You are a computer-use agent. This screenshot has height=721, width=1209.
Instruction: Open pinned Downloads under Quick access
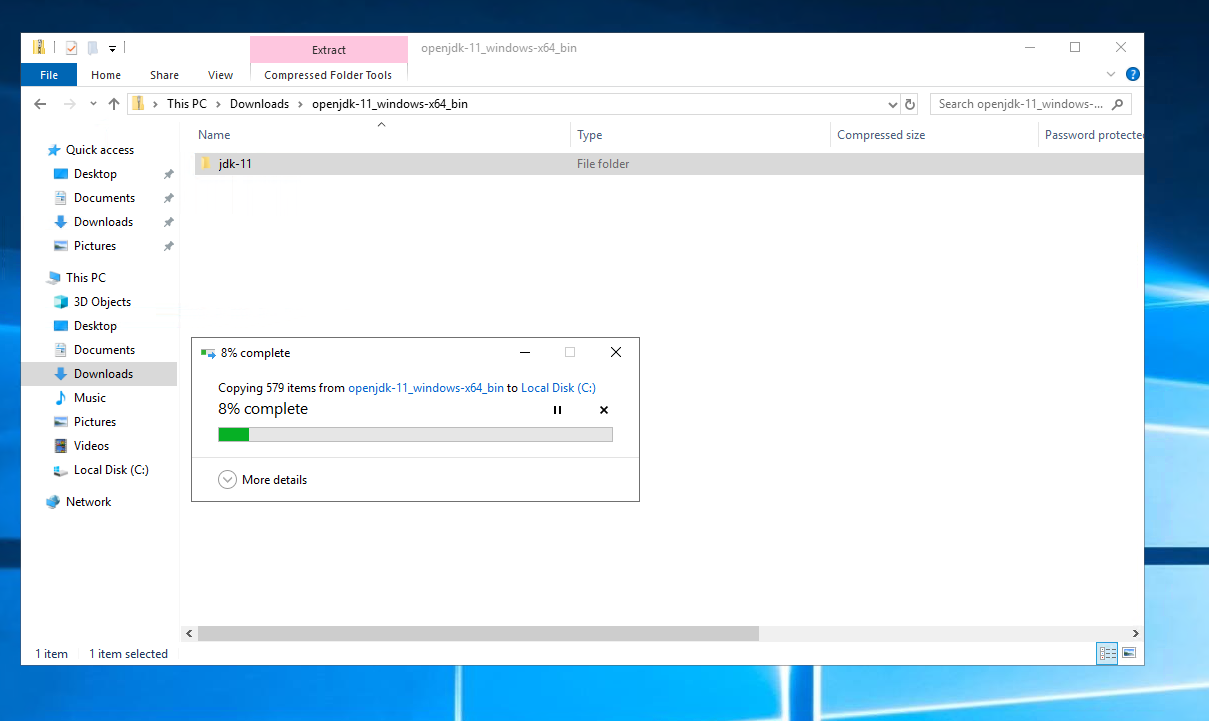pyautogui.click(x=103, y=222)
